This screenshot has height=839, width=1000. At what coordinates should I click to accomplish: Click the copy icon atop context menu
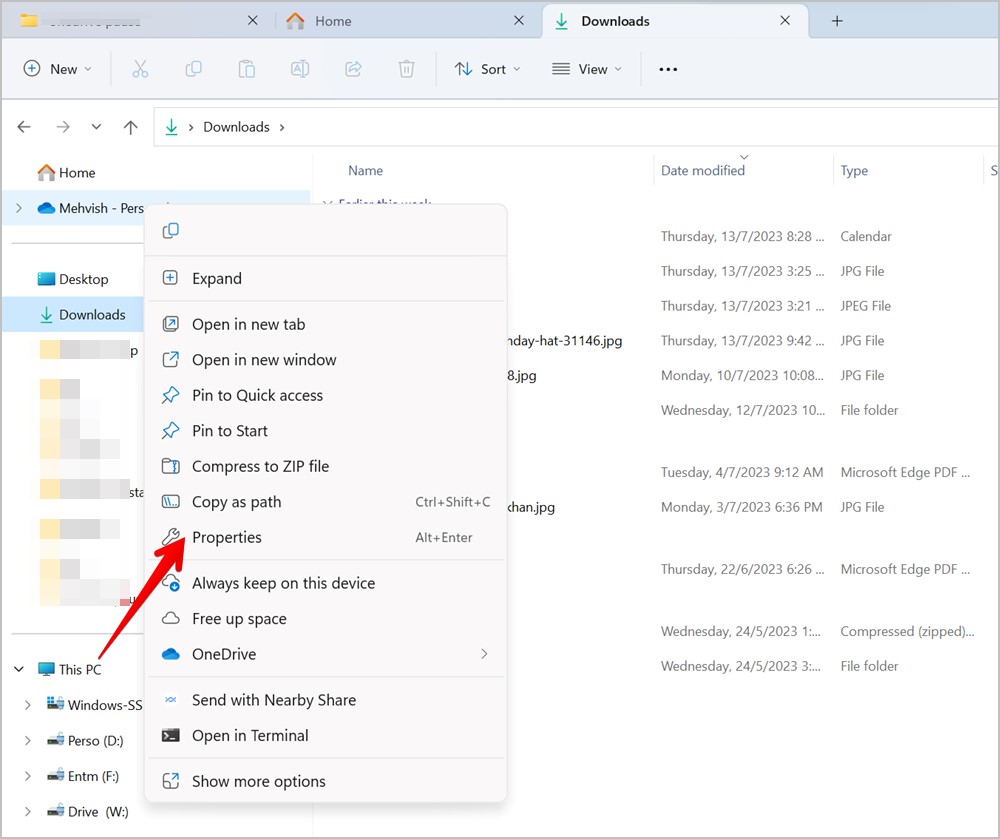(170, 231)
